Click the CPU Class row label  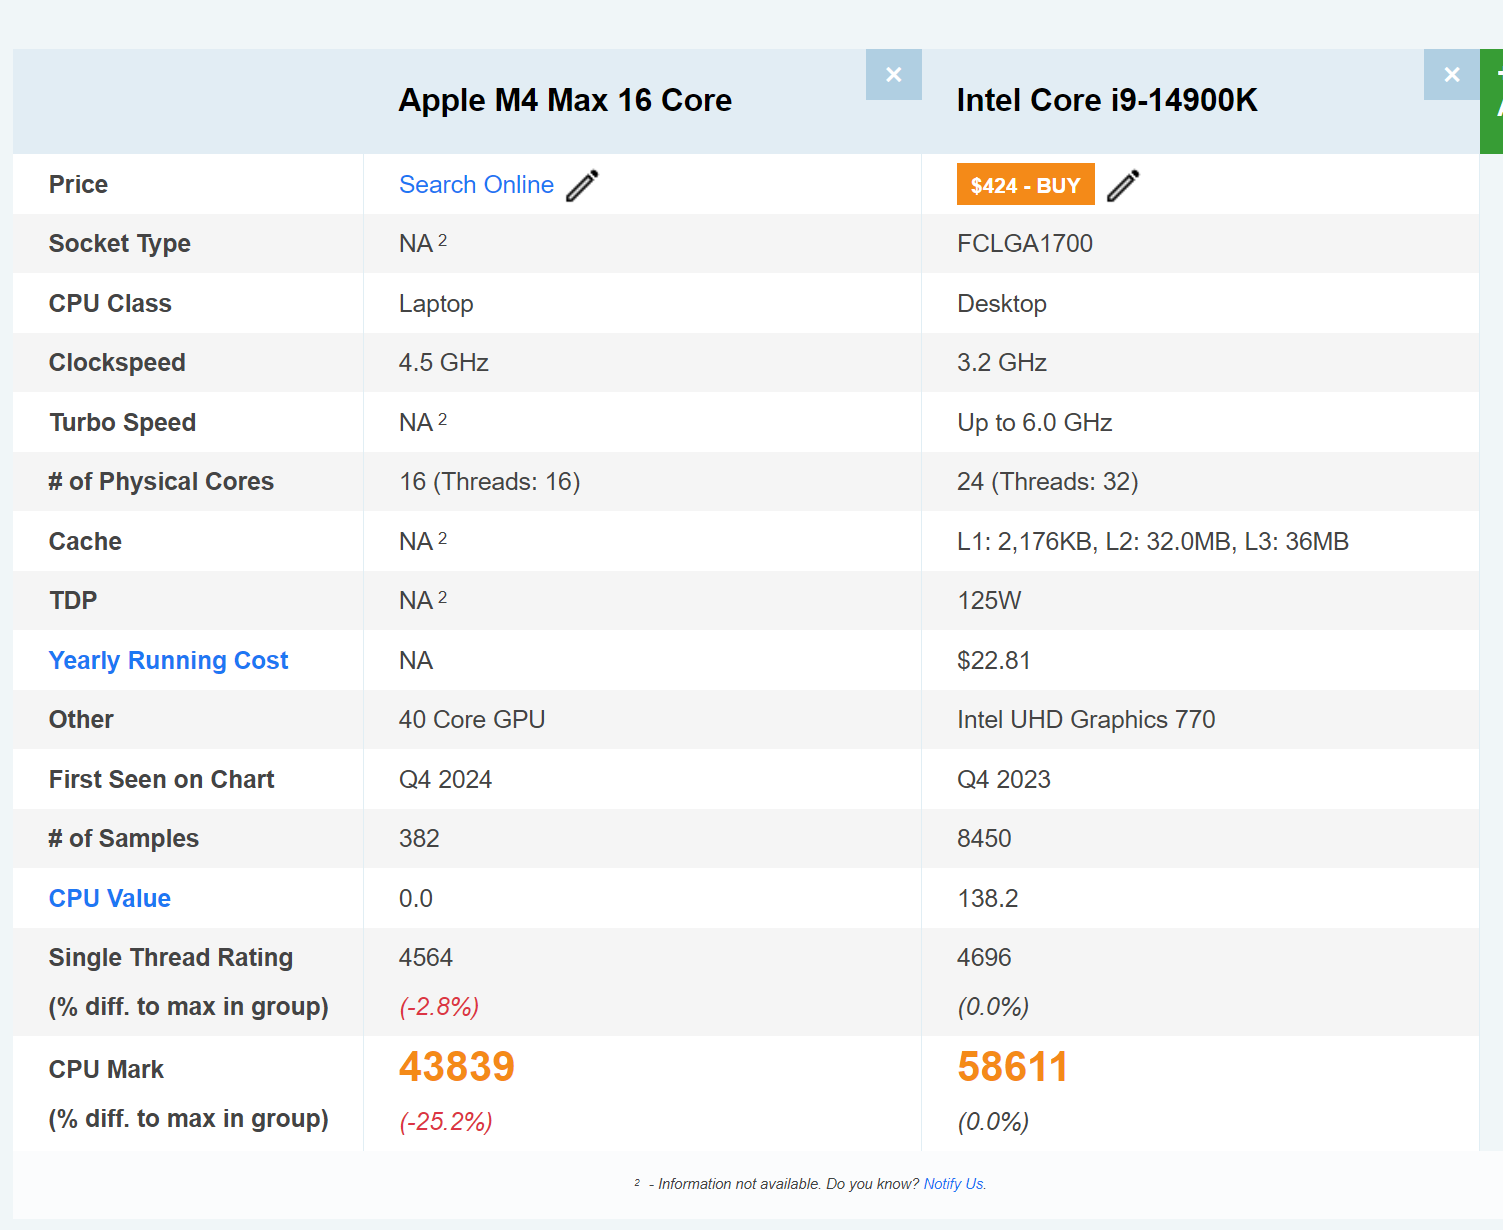(110, 304)
